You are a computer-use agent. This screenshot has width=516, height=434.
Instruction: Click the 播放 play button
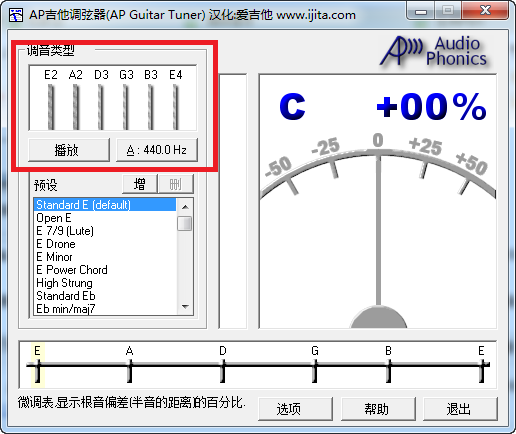pyautogui.click(x=69, y=150)
